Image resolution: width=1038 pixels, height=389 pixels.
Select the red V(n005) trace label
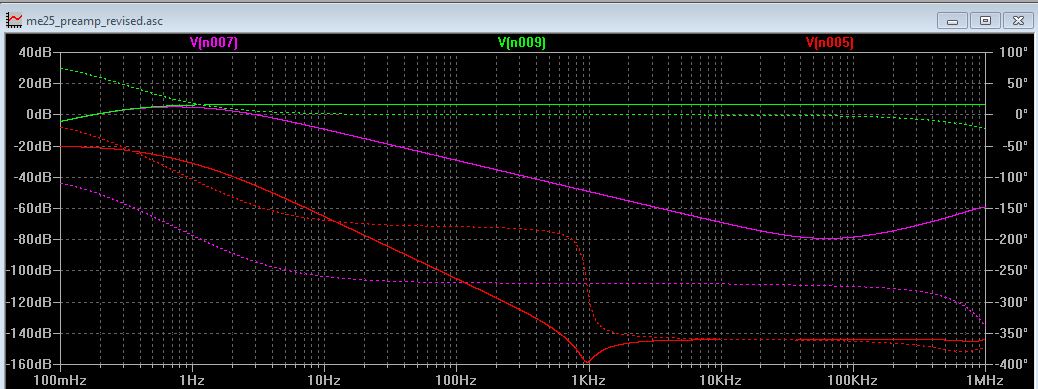829,43
